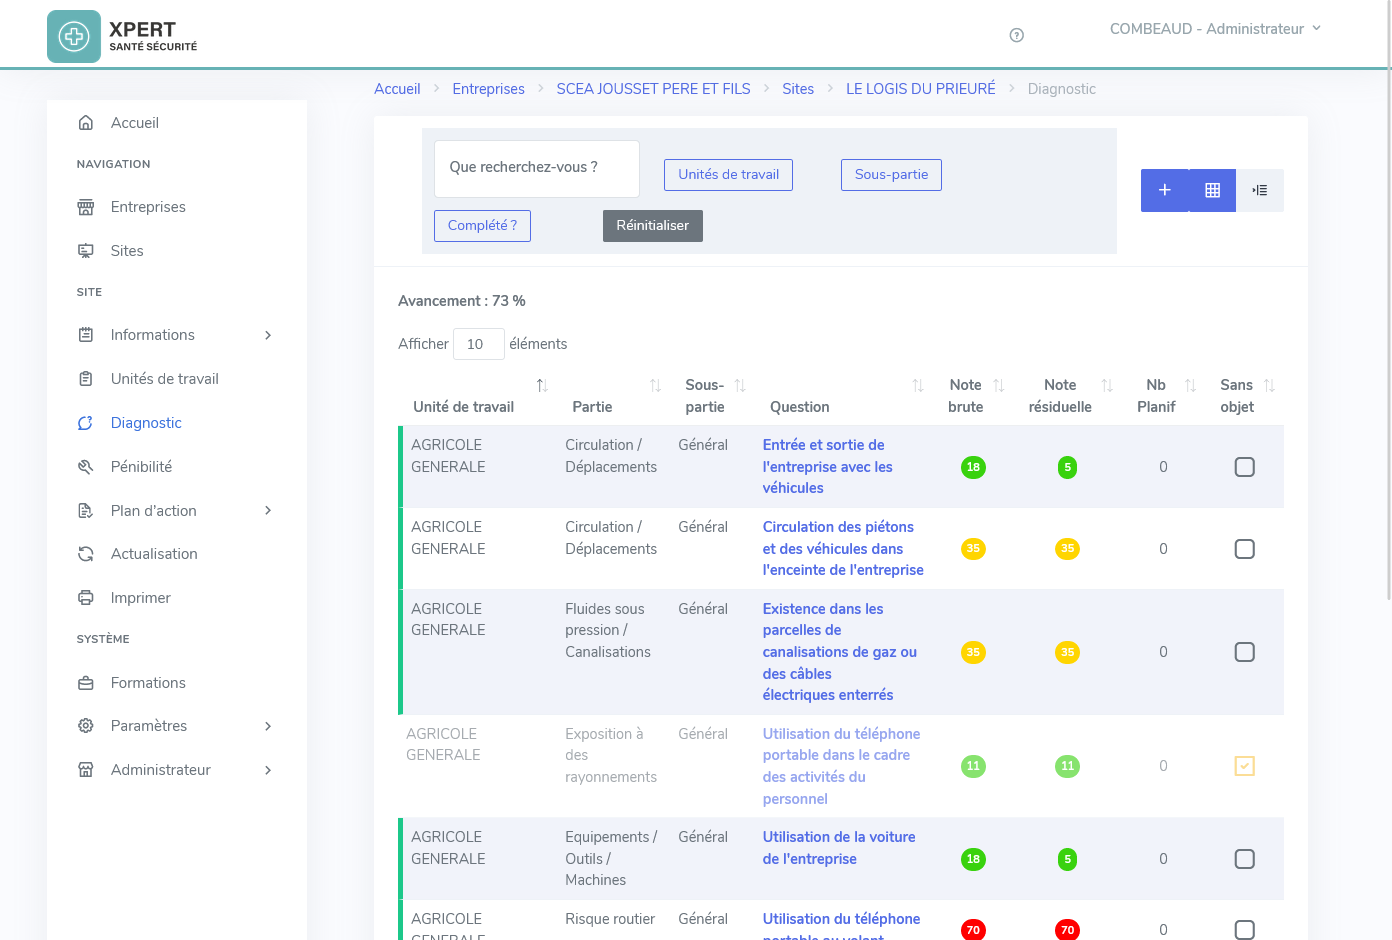Open the Imprimer printer icon
Image resolution: width=1392 pixels, height=940 pixels.
[x=87, y=597]
